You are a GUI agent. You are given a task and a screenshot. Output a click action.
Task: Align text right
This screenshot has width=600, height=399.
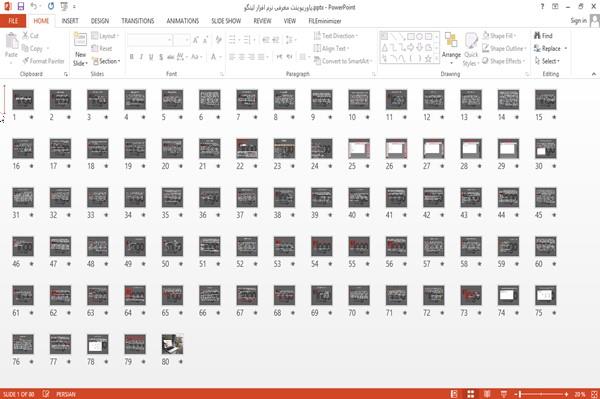pyautogui.click(x=251, y=57)
